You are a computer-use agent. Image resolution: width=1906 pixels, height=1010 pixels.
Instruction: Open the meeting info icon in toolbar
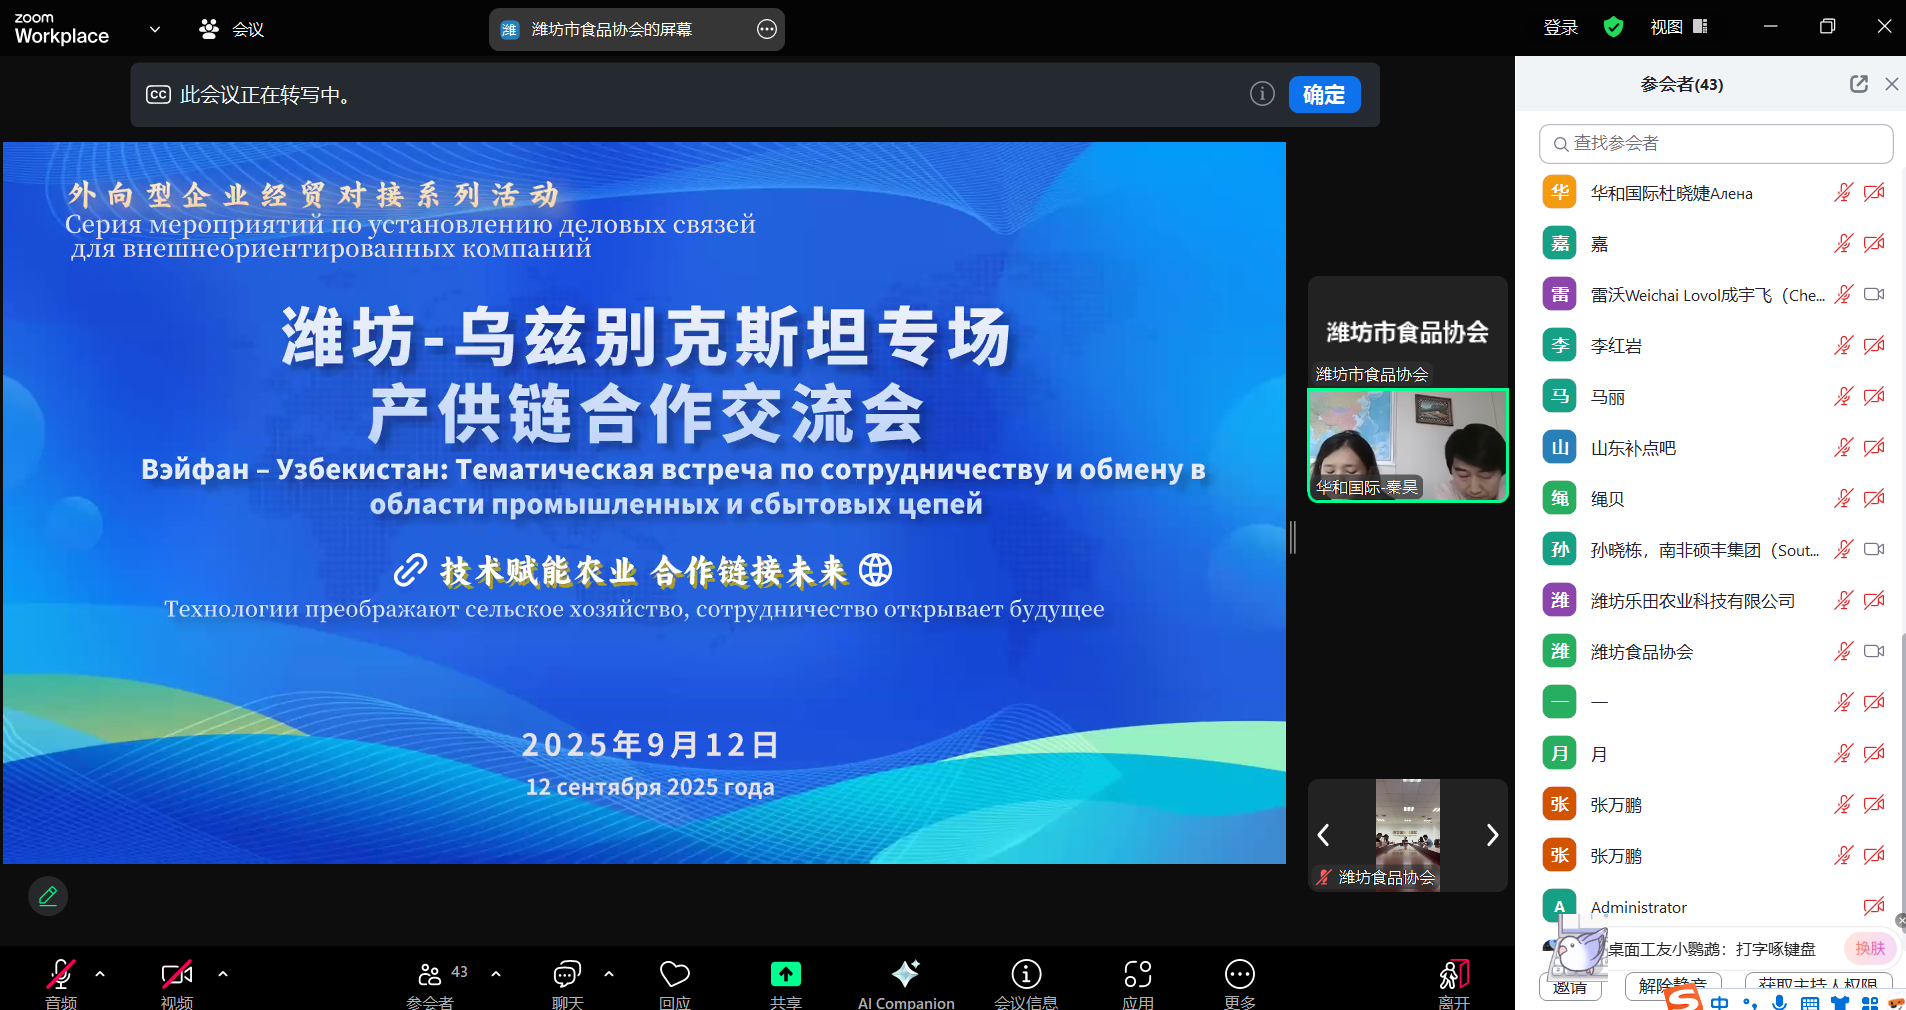point(1026,975)
